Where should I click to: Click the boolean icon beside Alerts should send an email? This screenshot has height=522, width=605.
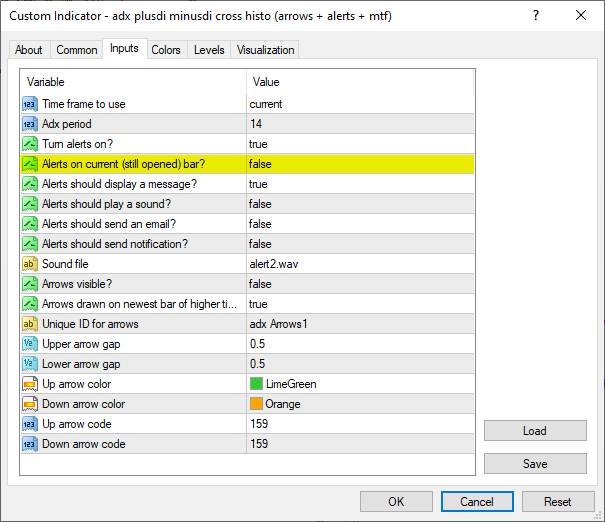30,224
